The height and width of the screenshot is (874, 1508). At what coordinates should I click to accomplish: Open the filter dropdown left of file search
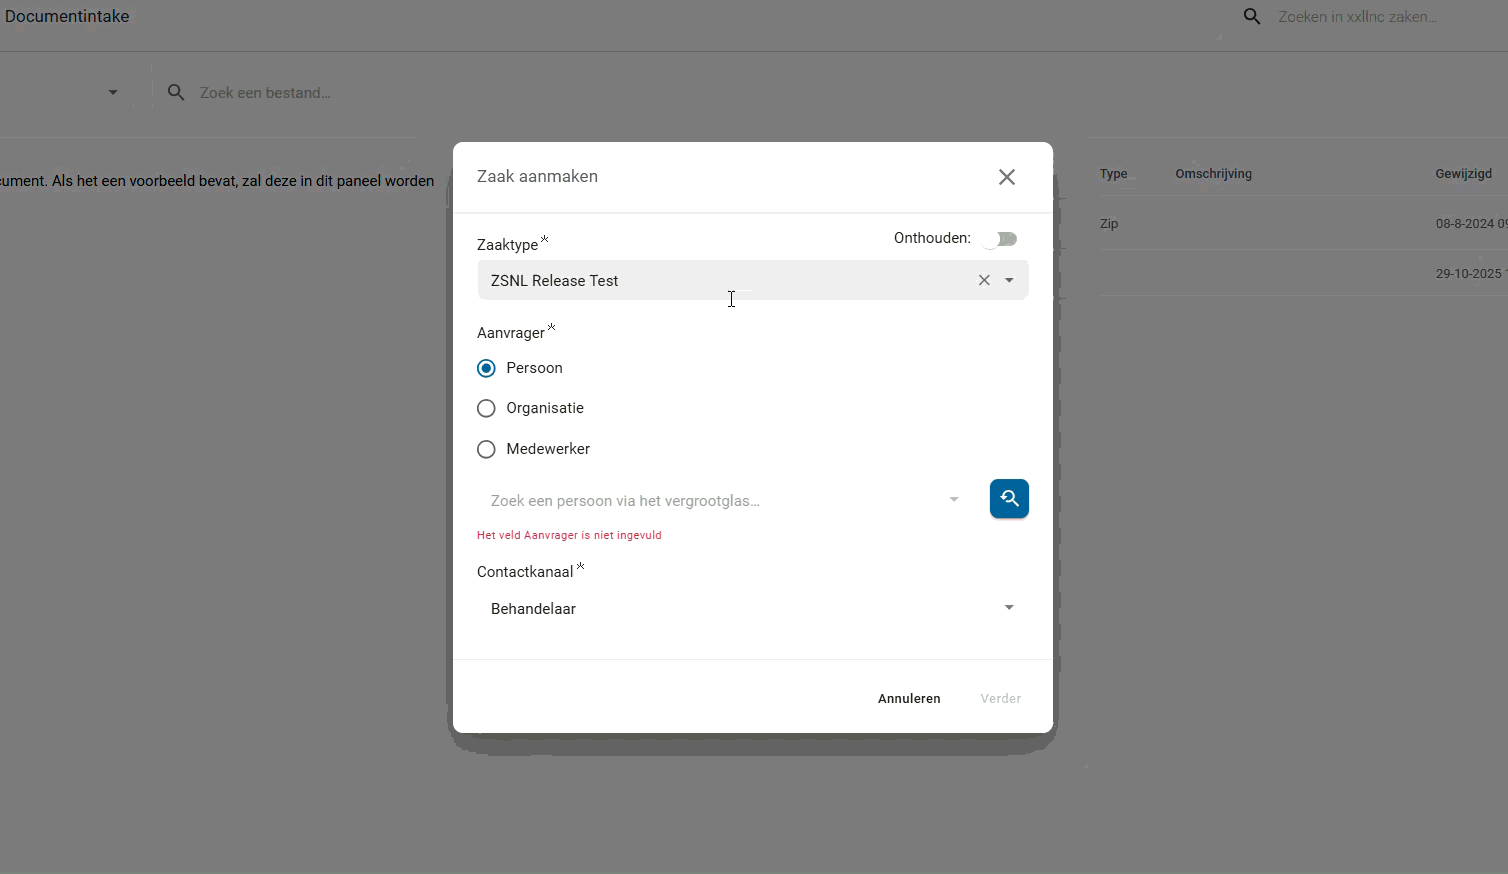pyautogui.click(x=113, y=93)
